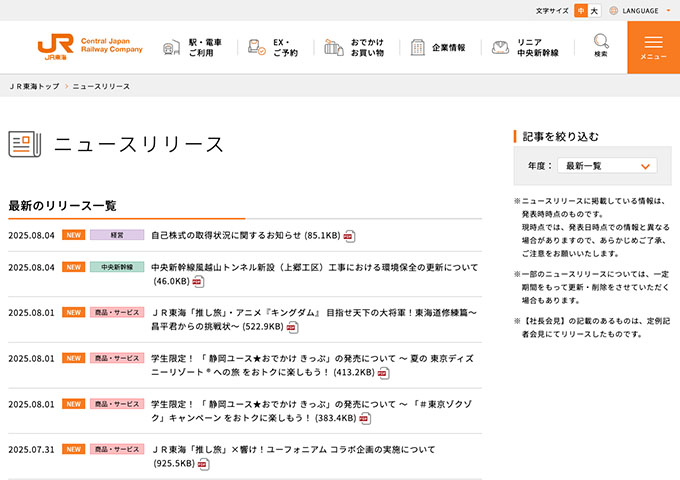Screen dimensions: 680x480
Task: Click the purple 経営 category tag
Action: click(117, 235)
